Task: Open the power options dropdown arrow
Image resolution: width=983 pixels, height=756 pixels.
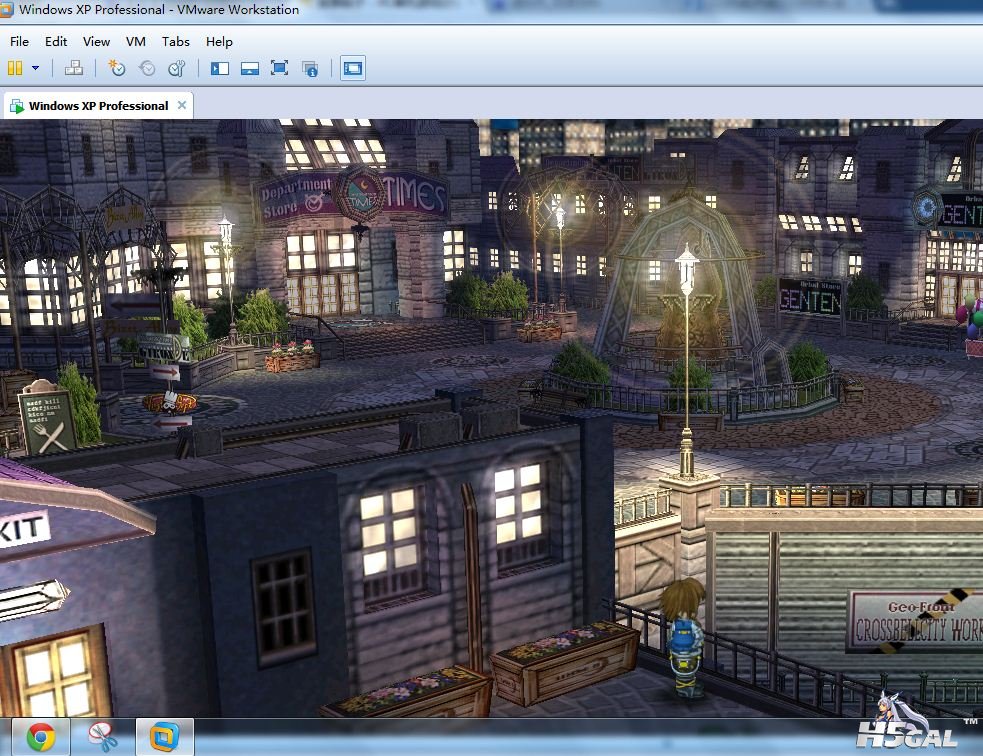Action: coord(36,68)
